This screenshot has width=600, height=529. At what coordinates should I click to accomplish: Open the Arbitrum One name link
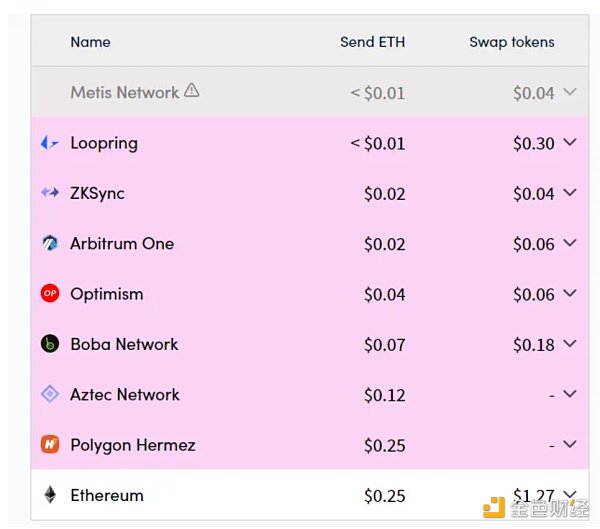(122, 243)
